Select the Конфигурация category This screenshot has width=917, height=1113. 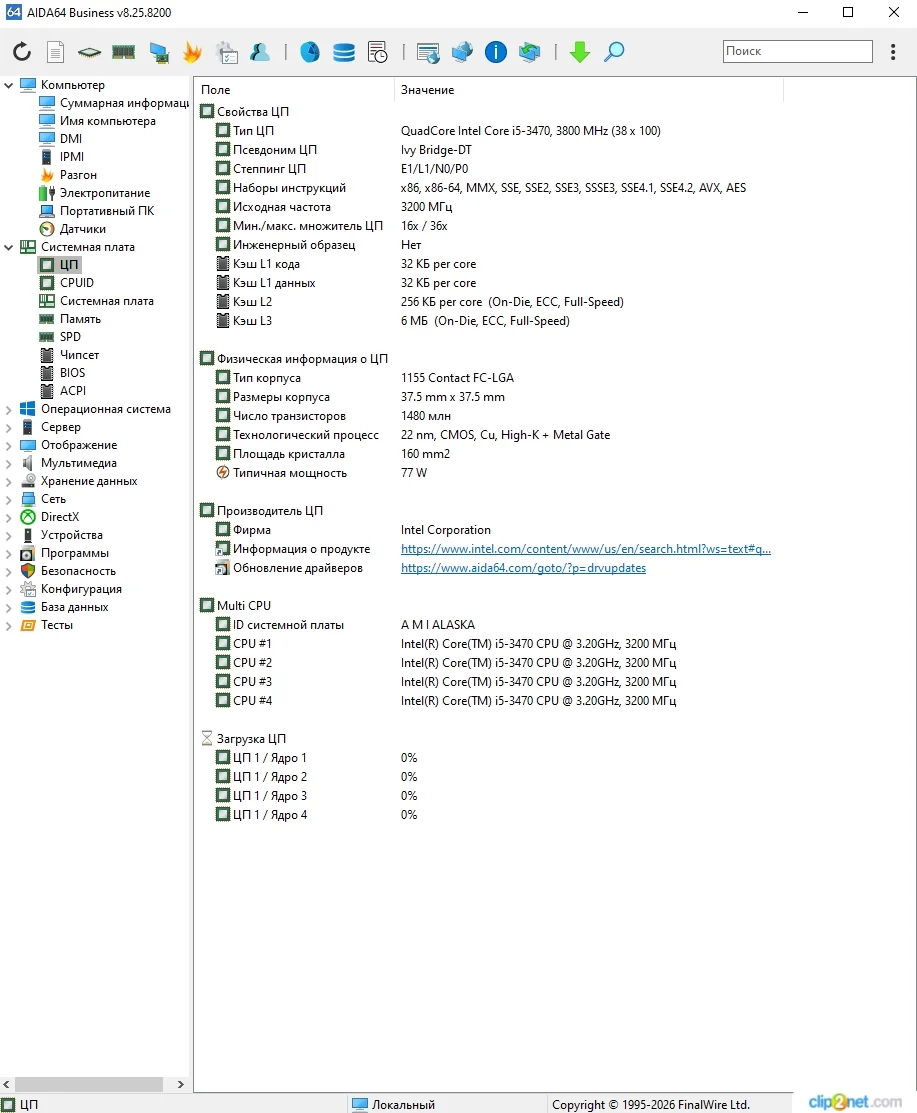point(72,589)
